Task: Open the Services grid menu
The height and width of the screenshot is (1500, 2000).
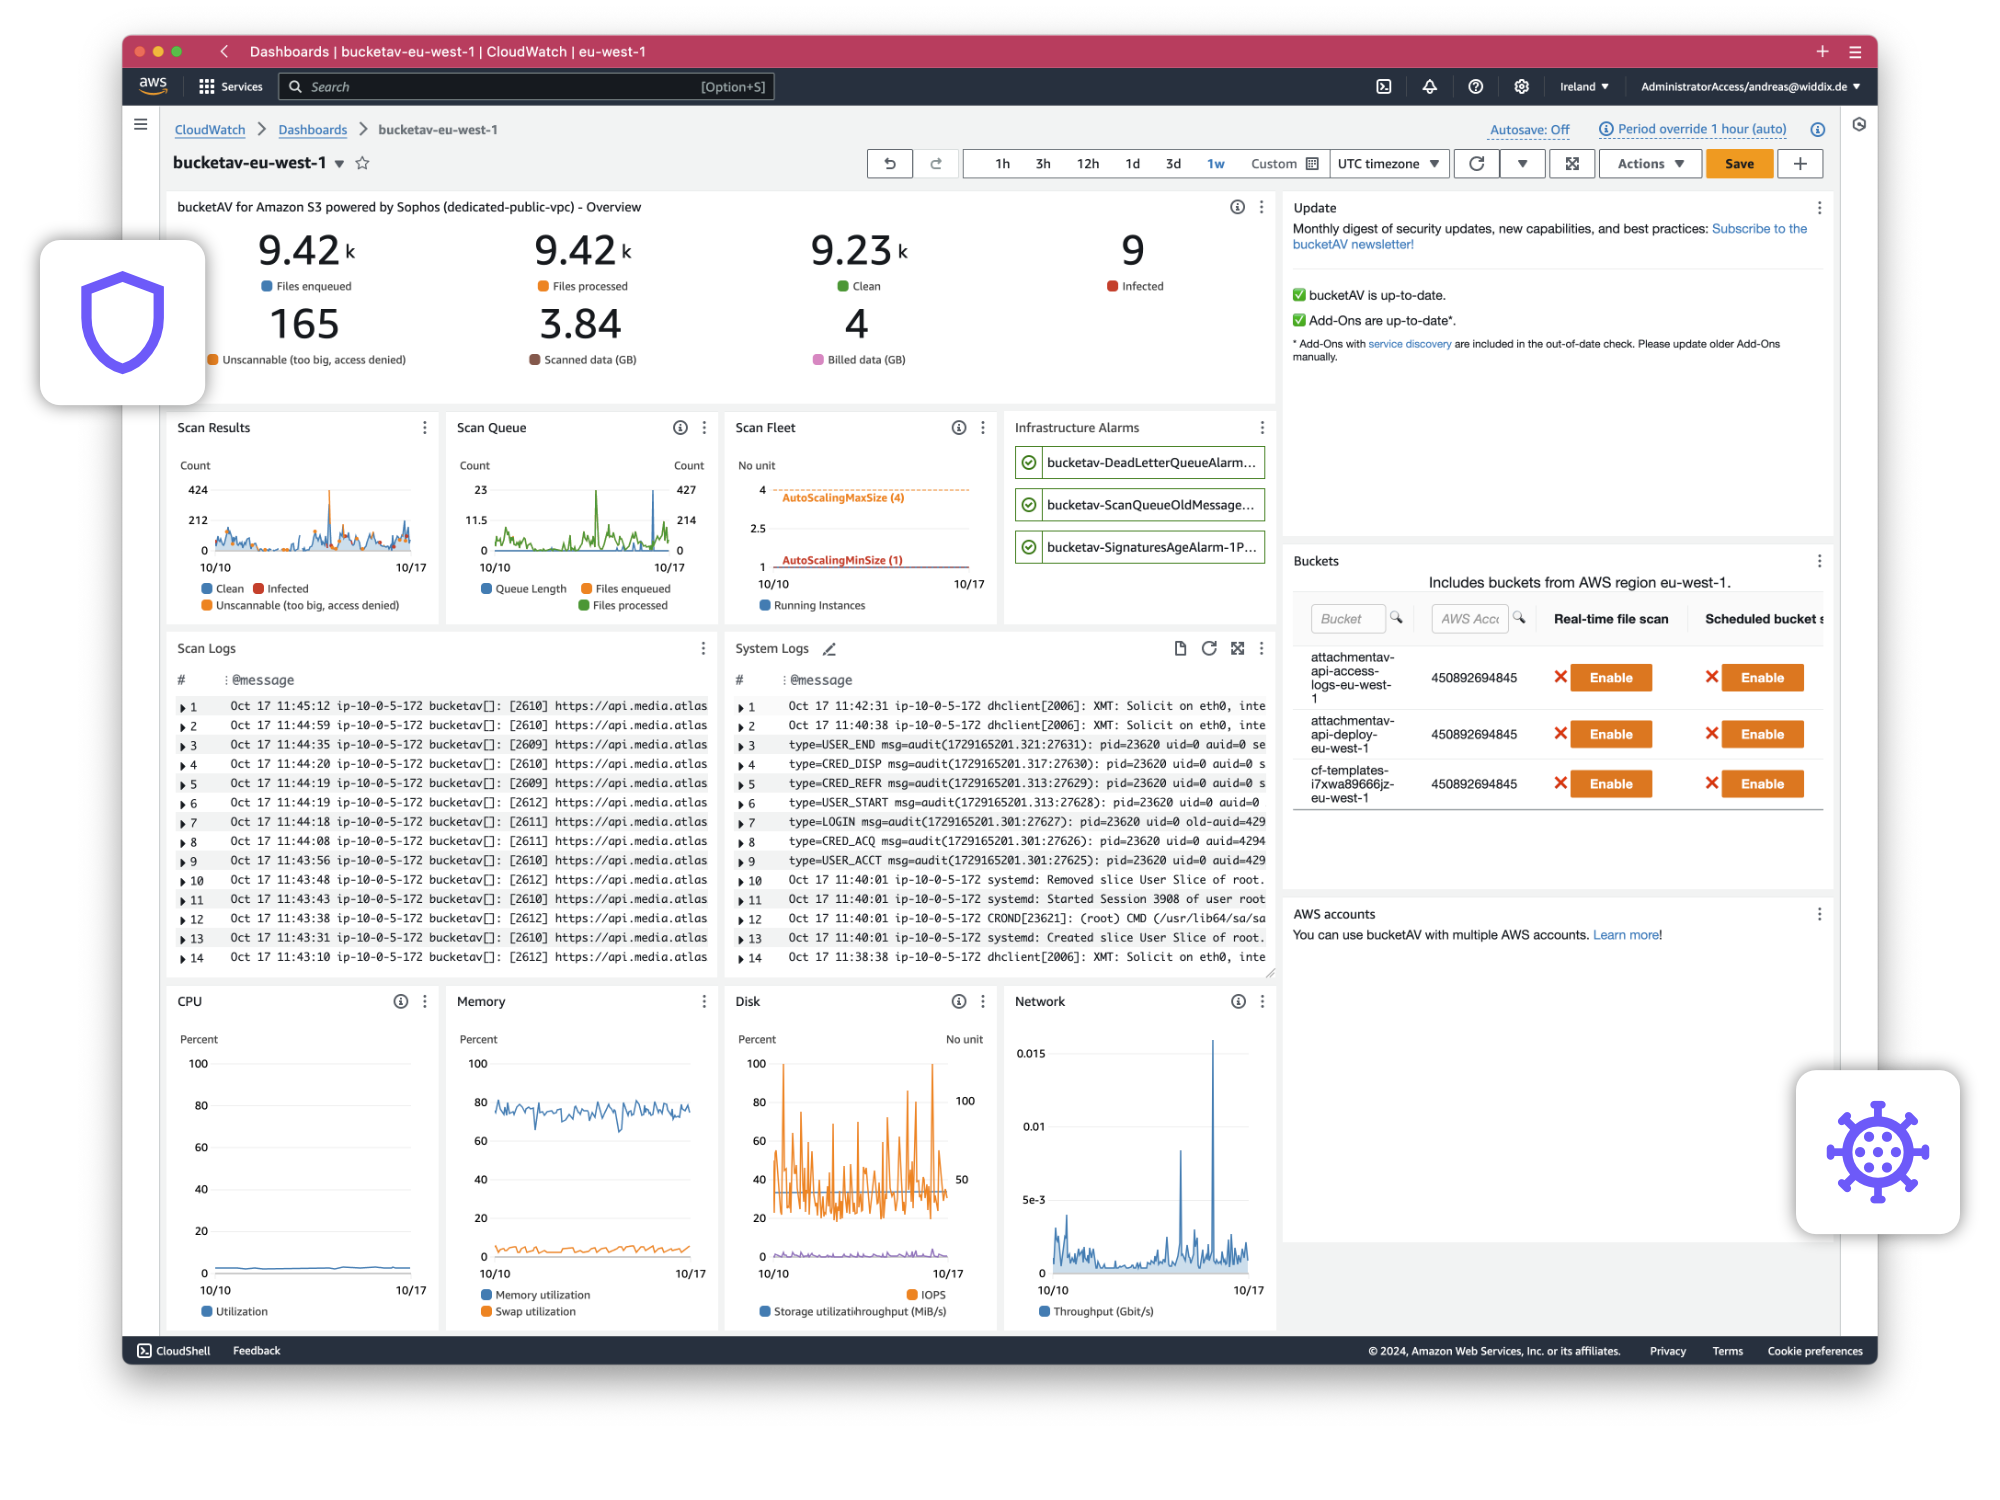Action: pos(231,87)
